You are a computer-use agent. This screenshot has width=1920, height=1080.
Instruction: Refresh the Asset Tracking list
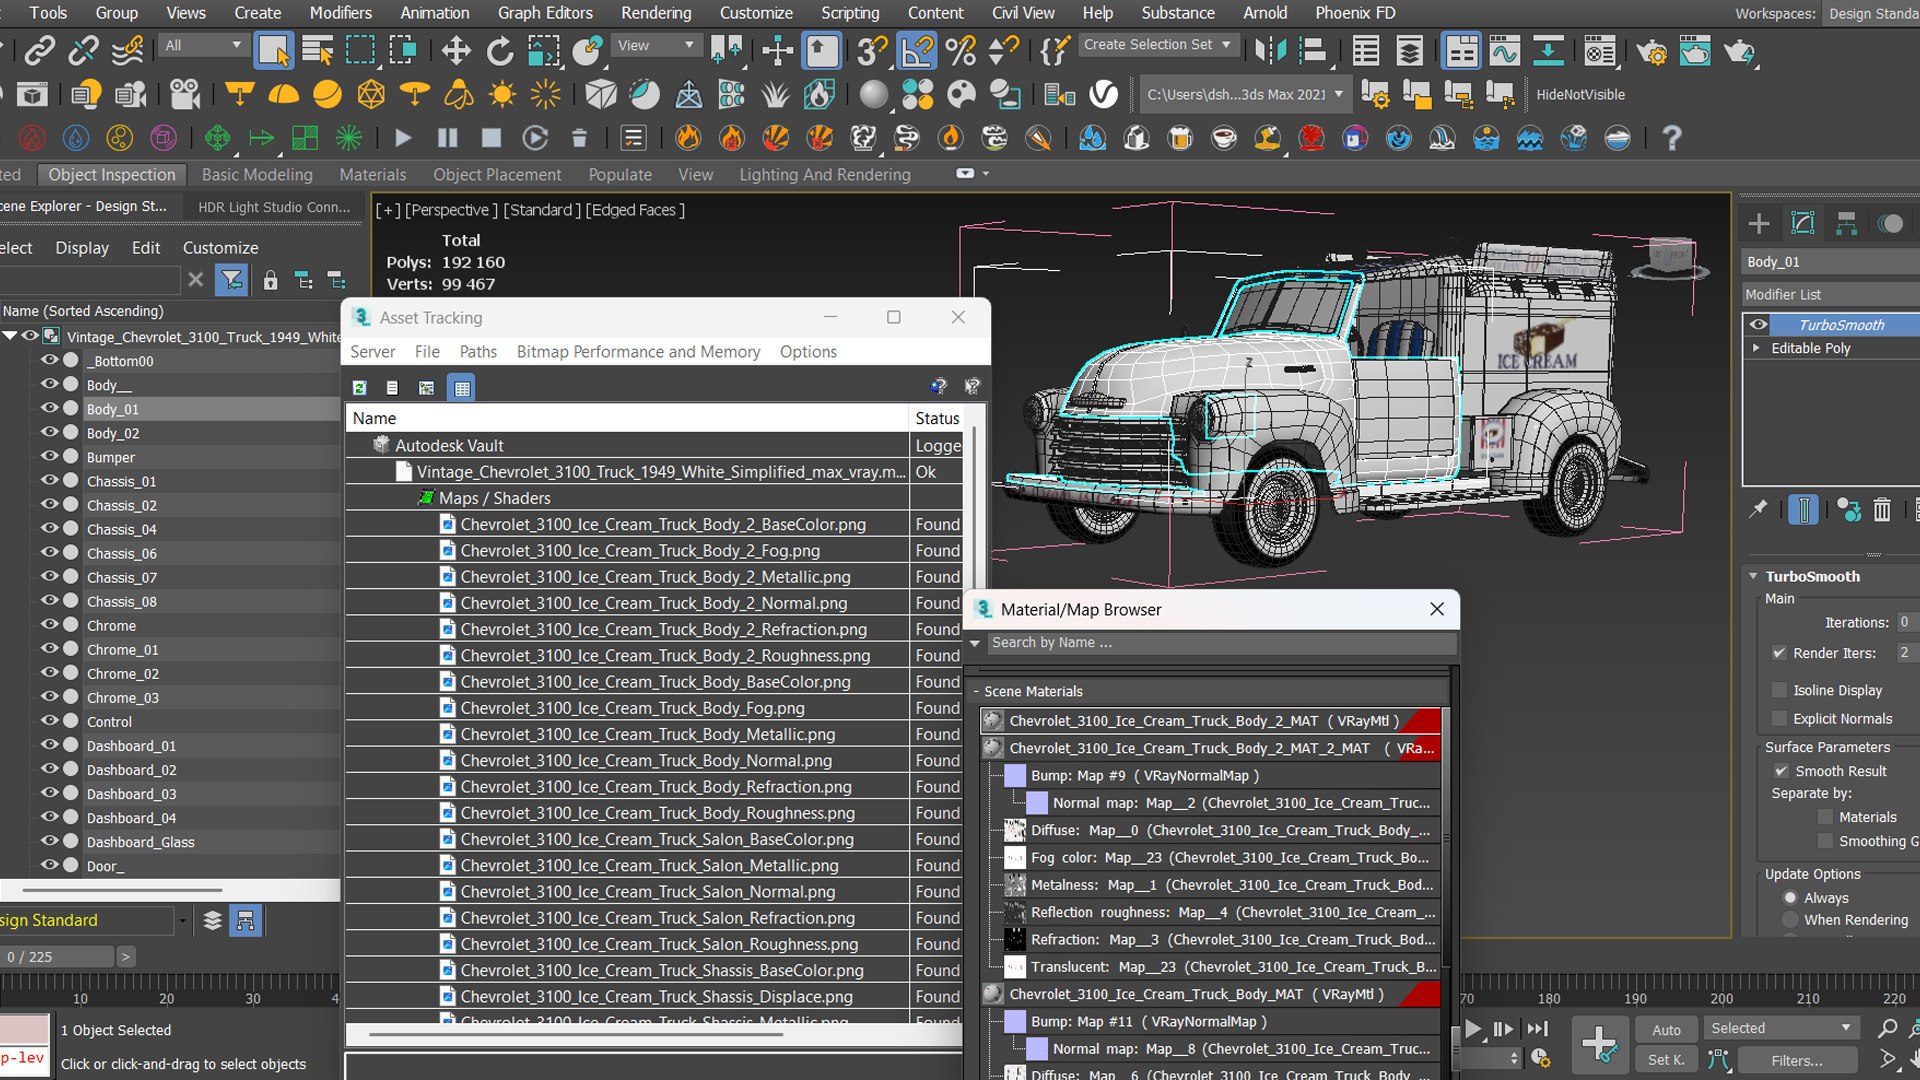tap(360, 388)
